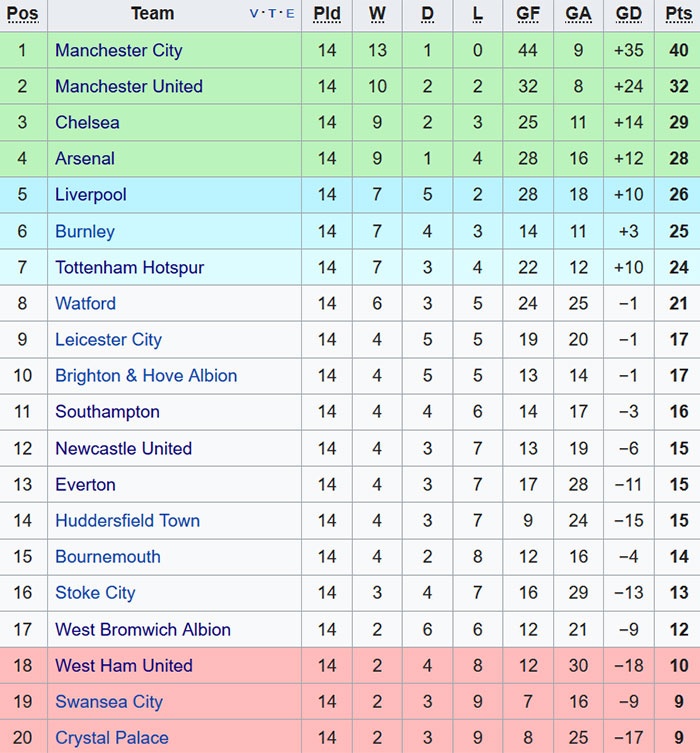Go to the Arsenal team page

coord(84,158)
